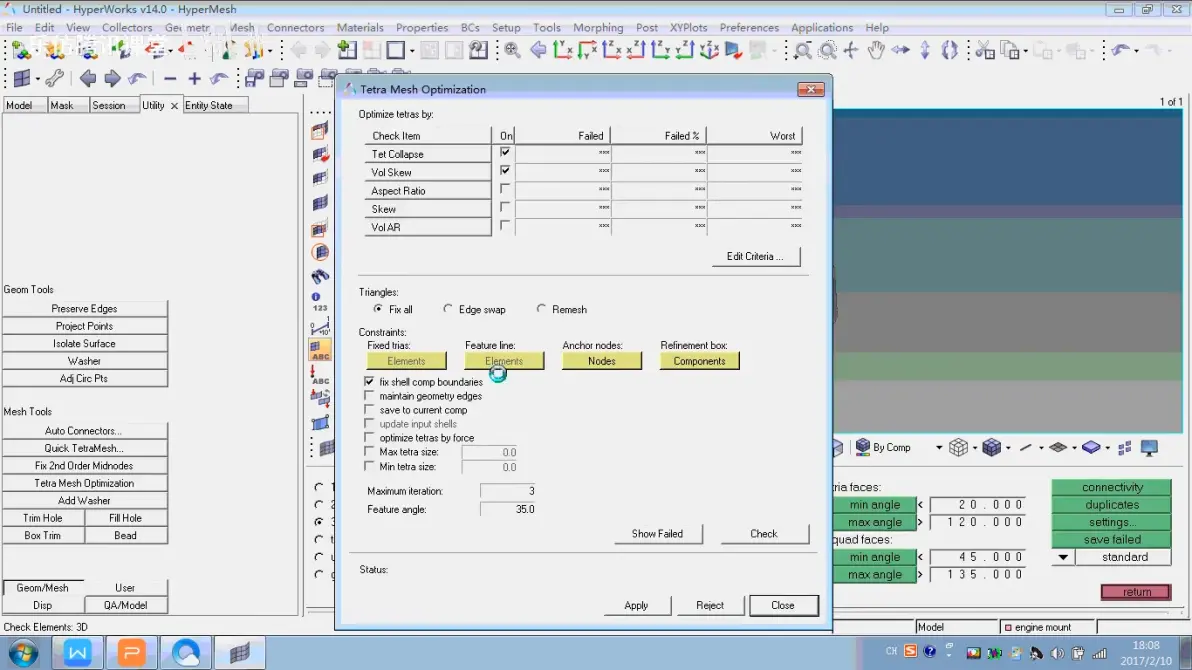This screenshot has width=1192, height=670.
Task: Open the Preferences menu
Action: (x=749, y=27)
